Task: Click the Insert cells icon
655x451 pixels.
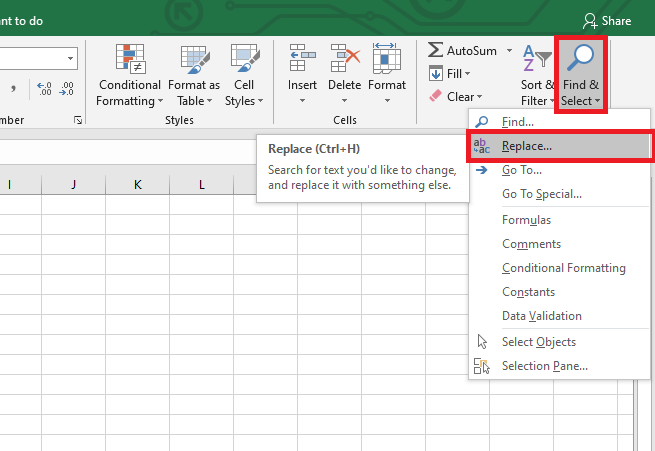Action: pyautogui.click(x=302, y=59)
